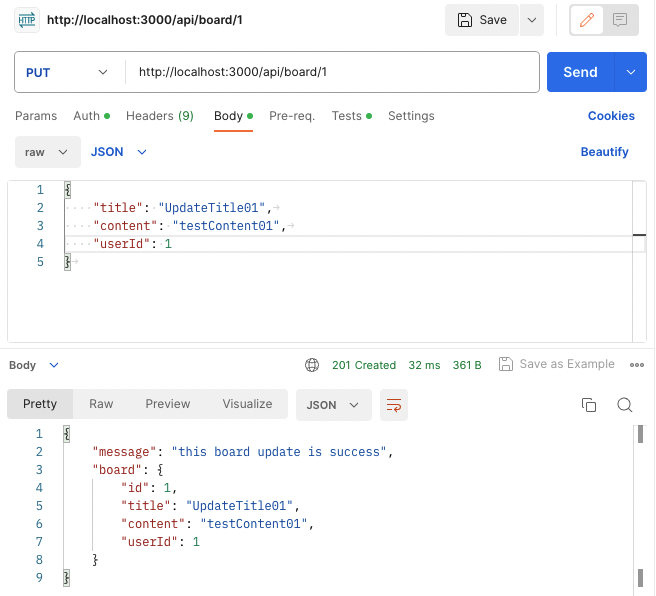Search the response with magnifier icon

[x=625, y=405]
